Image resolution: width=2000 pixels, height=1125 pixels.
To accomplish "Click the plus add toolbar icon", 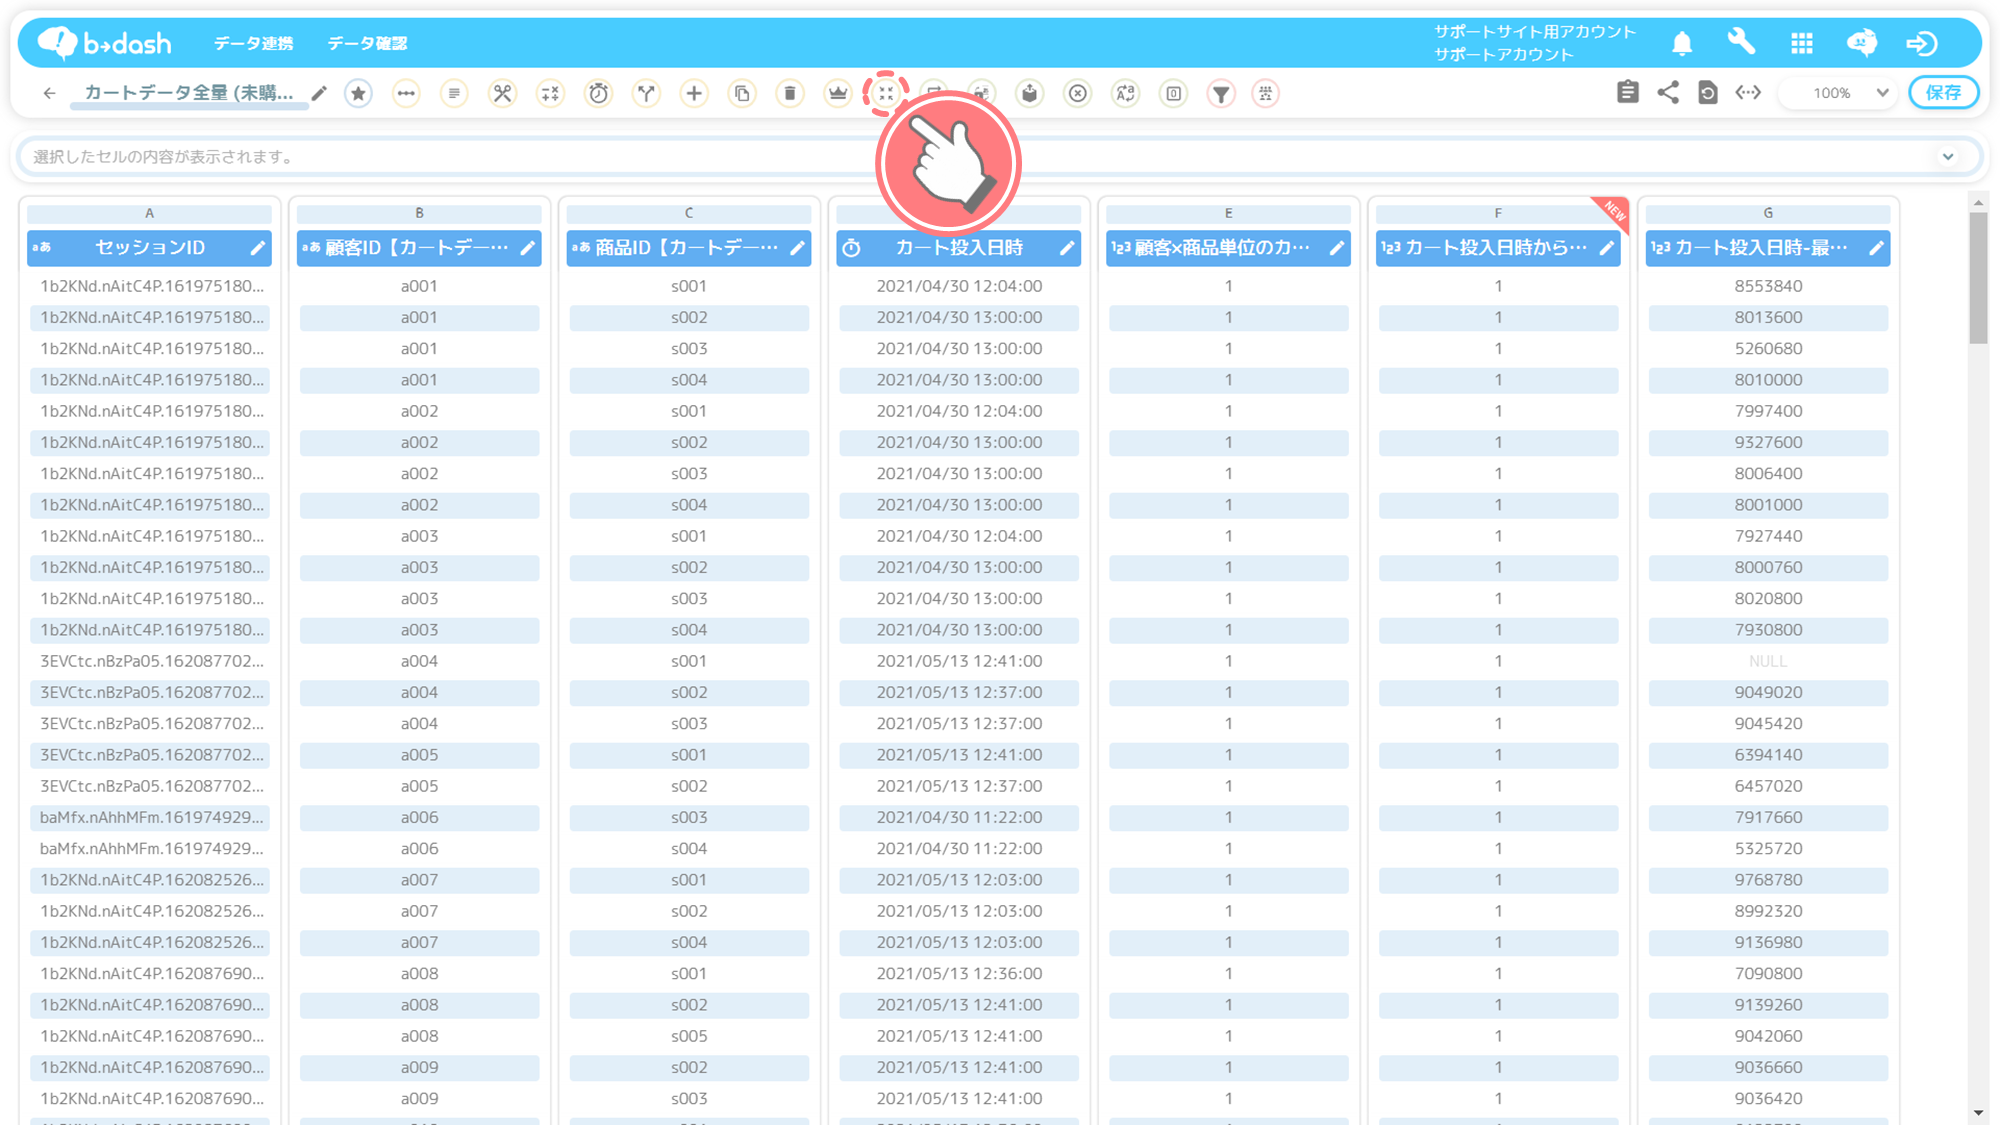I will (x=694, y=93).
